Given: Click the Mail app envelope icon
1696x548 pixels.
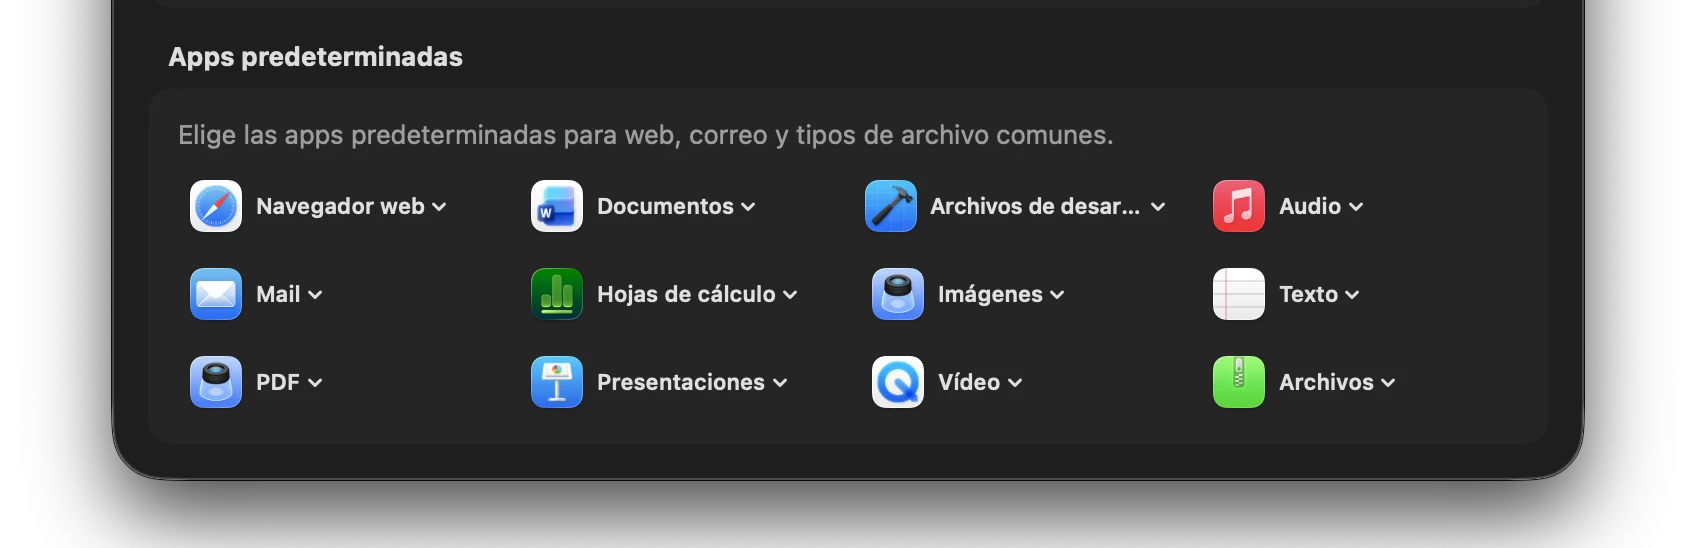Looking at the screenshot, I should [216, 294].
